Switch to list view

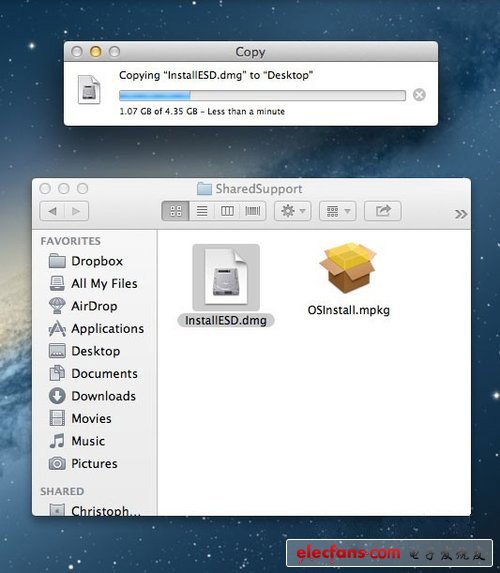coord(202,211)
